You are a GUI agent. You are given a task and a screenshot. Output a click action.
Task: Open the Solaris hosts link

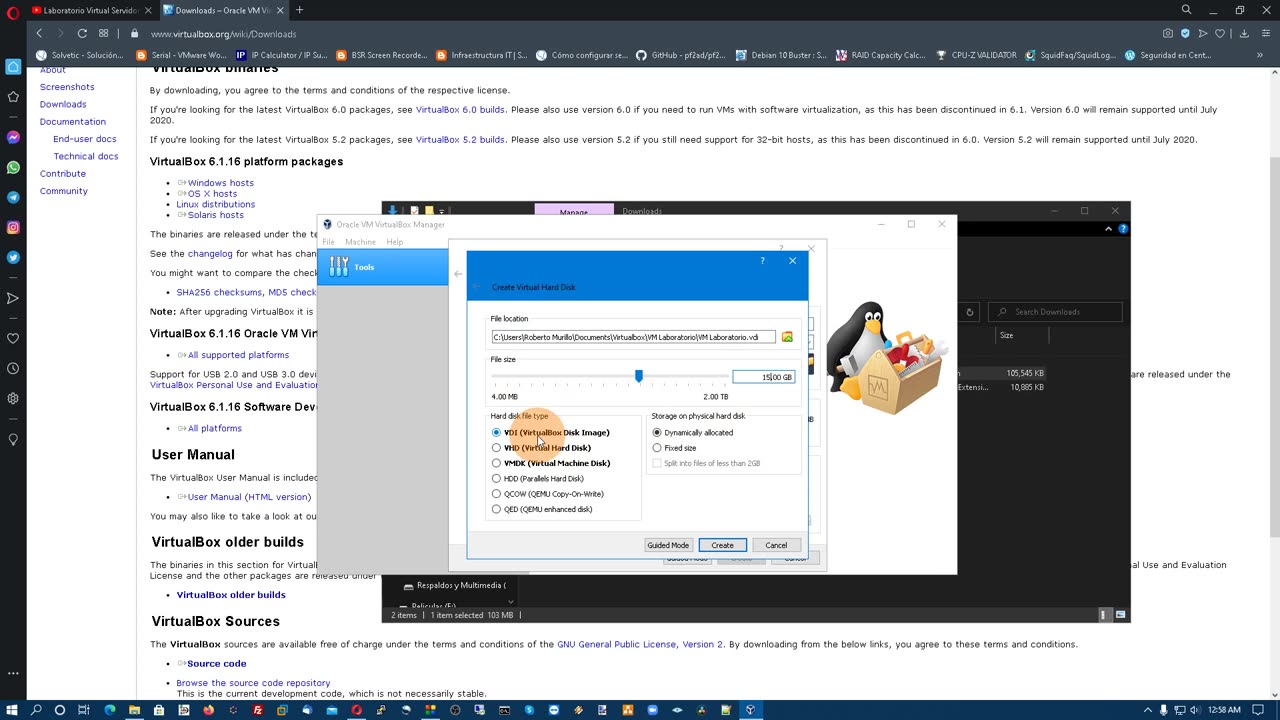tap(215, 215)
